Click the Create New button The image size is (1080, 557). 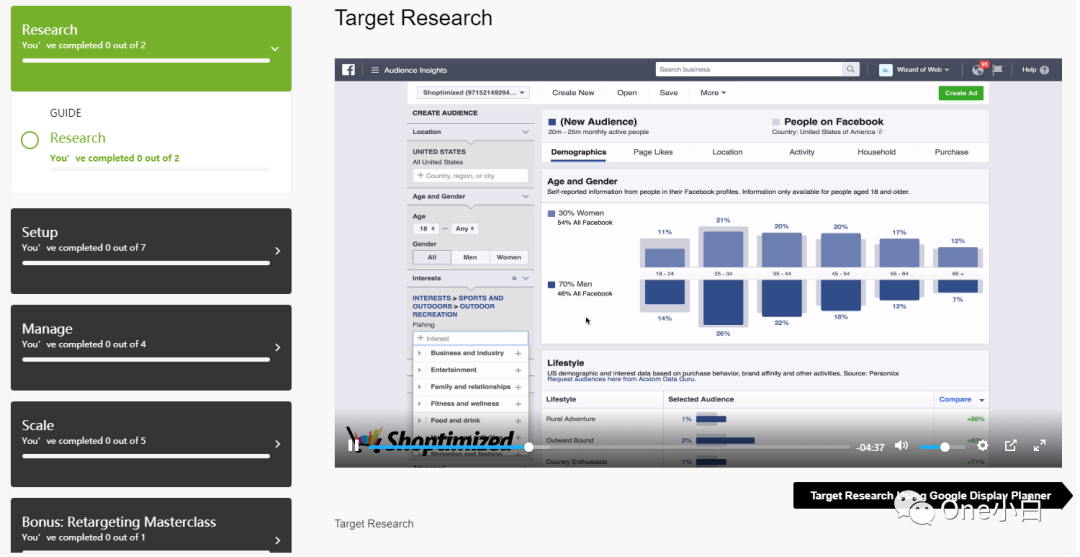click(573, 92)
